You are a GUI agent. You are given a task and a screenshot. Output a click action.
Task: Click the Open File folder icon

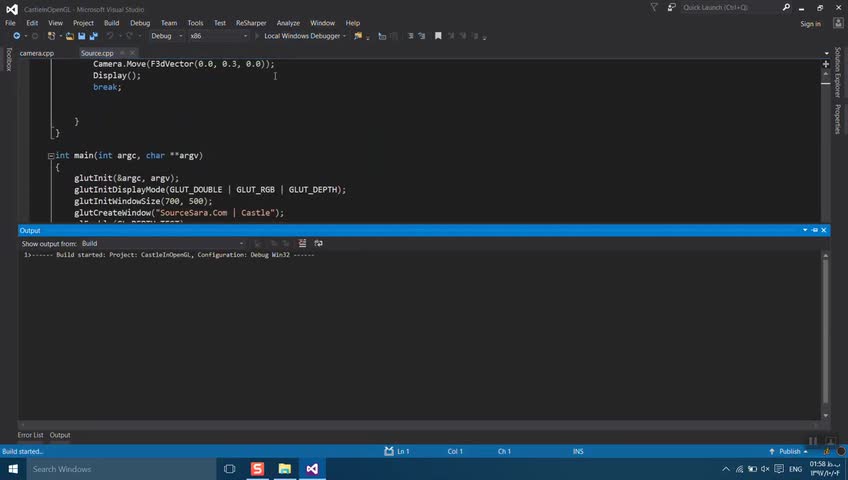[x=70, y=36]
